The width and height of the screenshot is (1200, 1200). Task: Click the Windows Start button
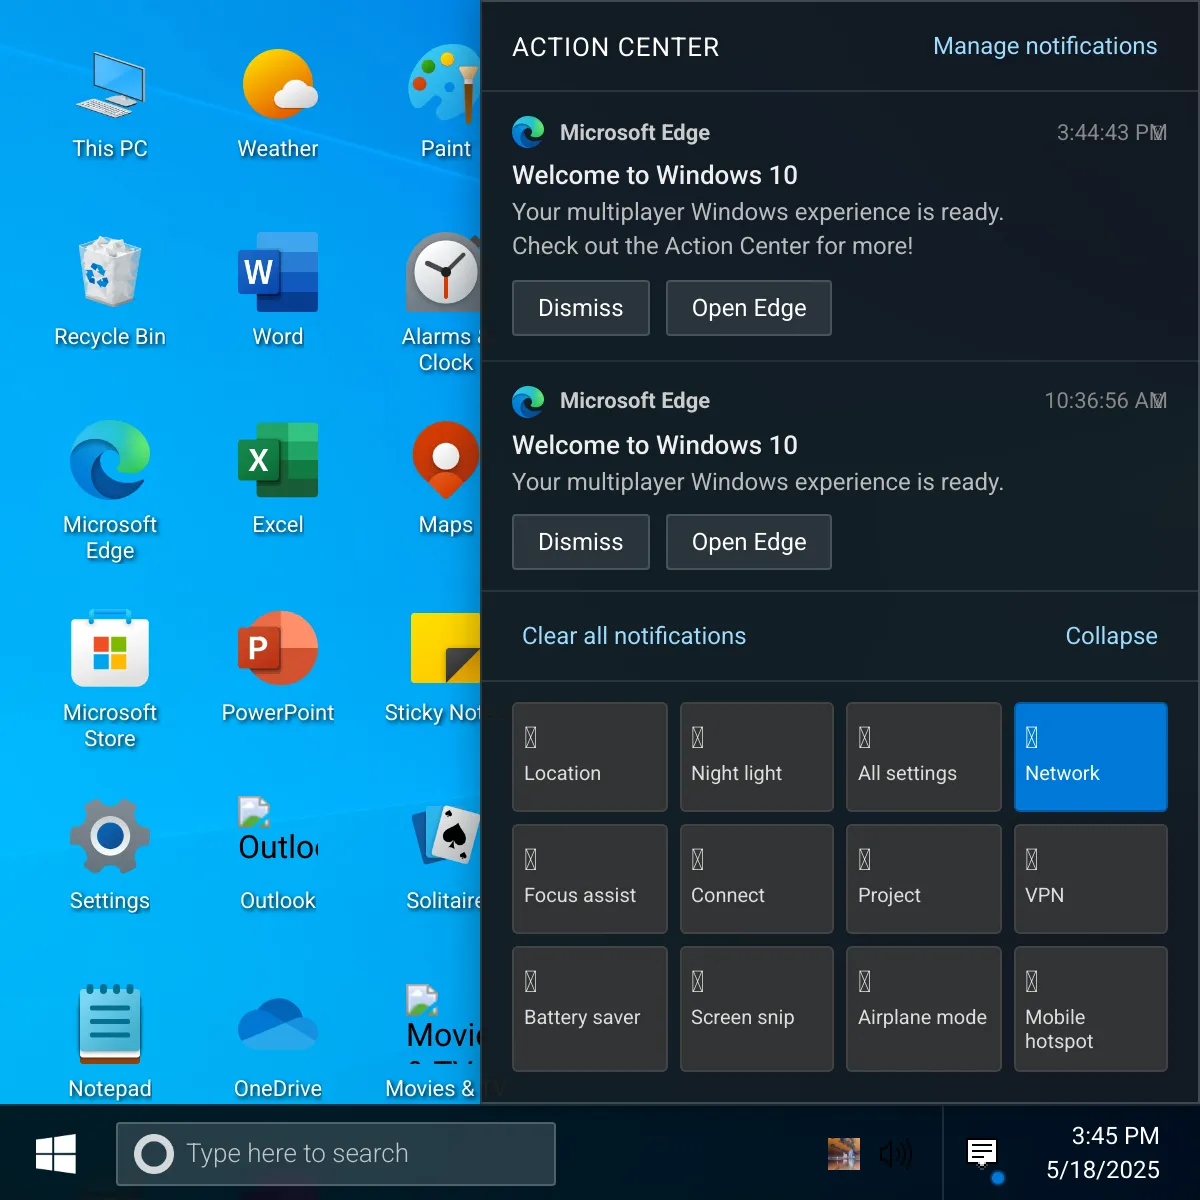click(x=56, y=1153)
